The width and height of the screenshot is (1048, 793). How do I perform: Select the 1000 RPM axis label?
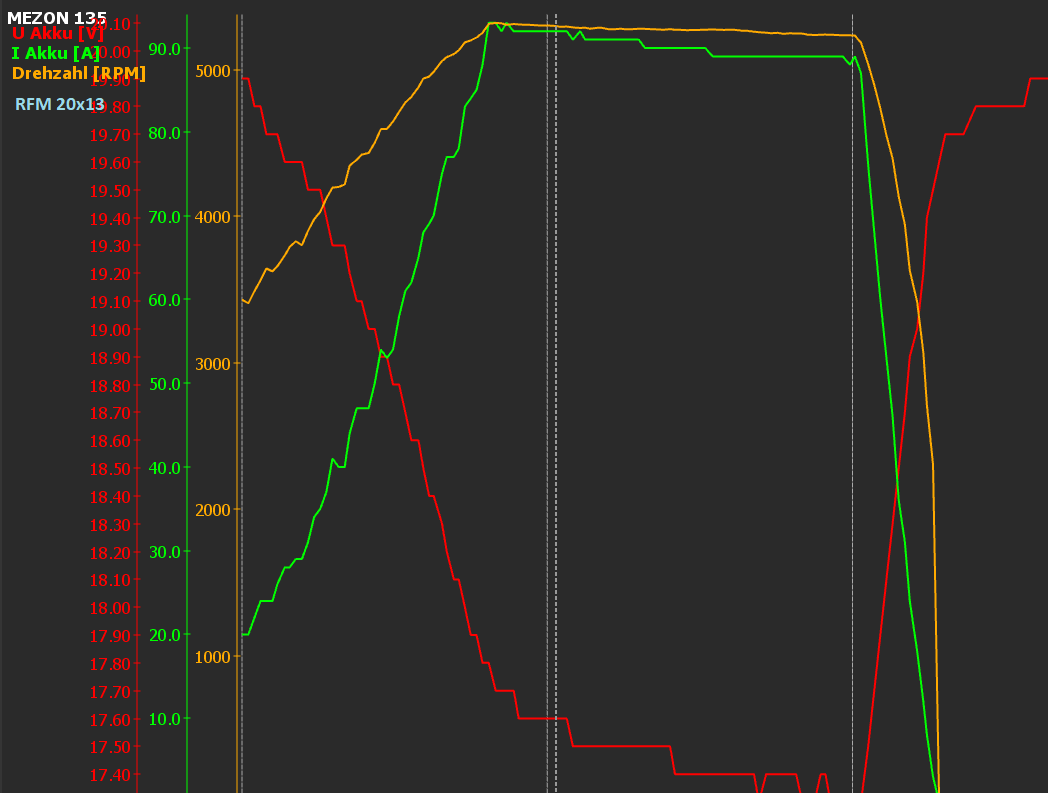[x=212, y=657]
